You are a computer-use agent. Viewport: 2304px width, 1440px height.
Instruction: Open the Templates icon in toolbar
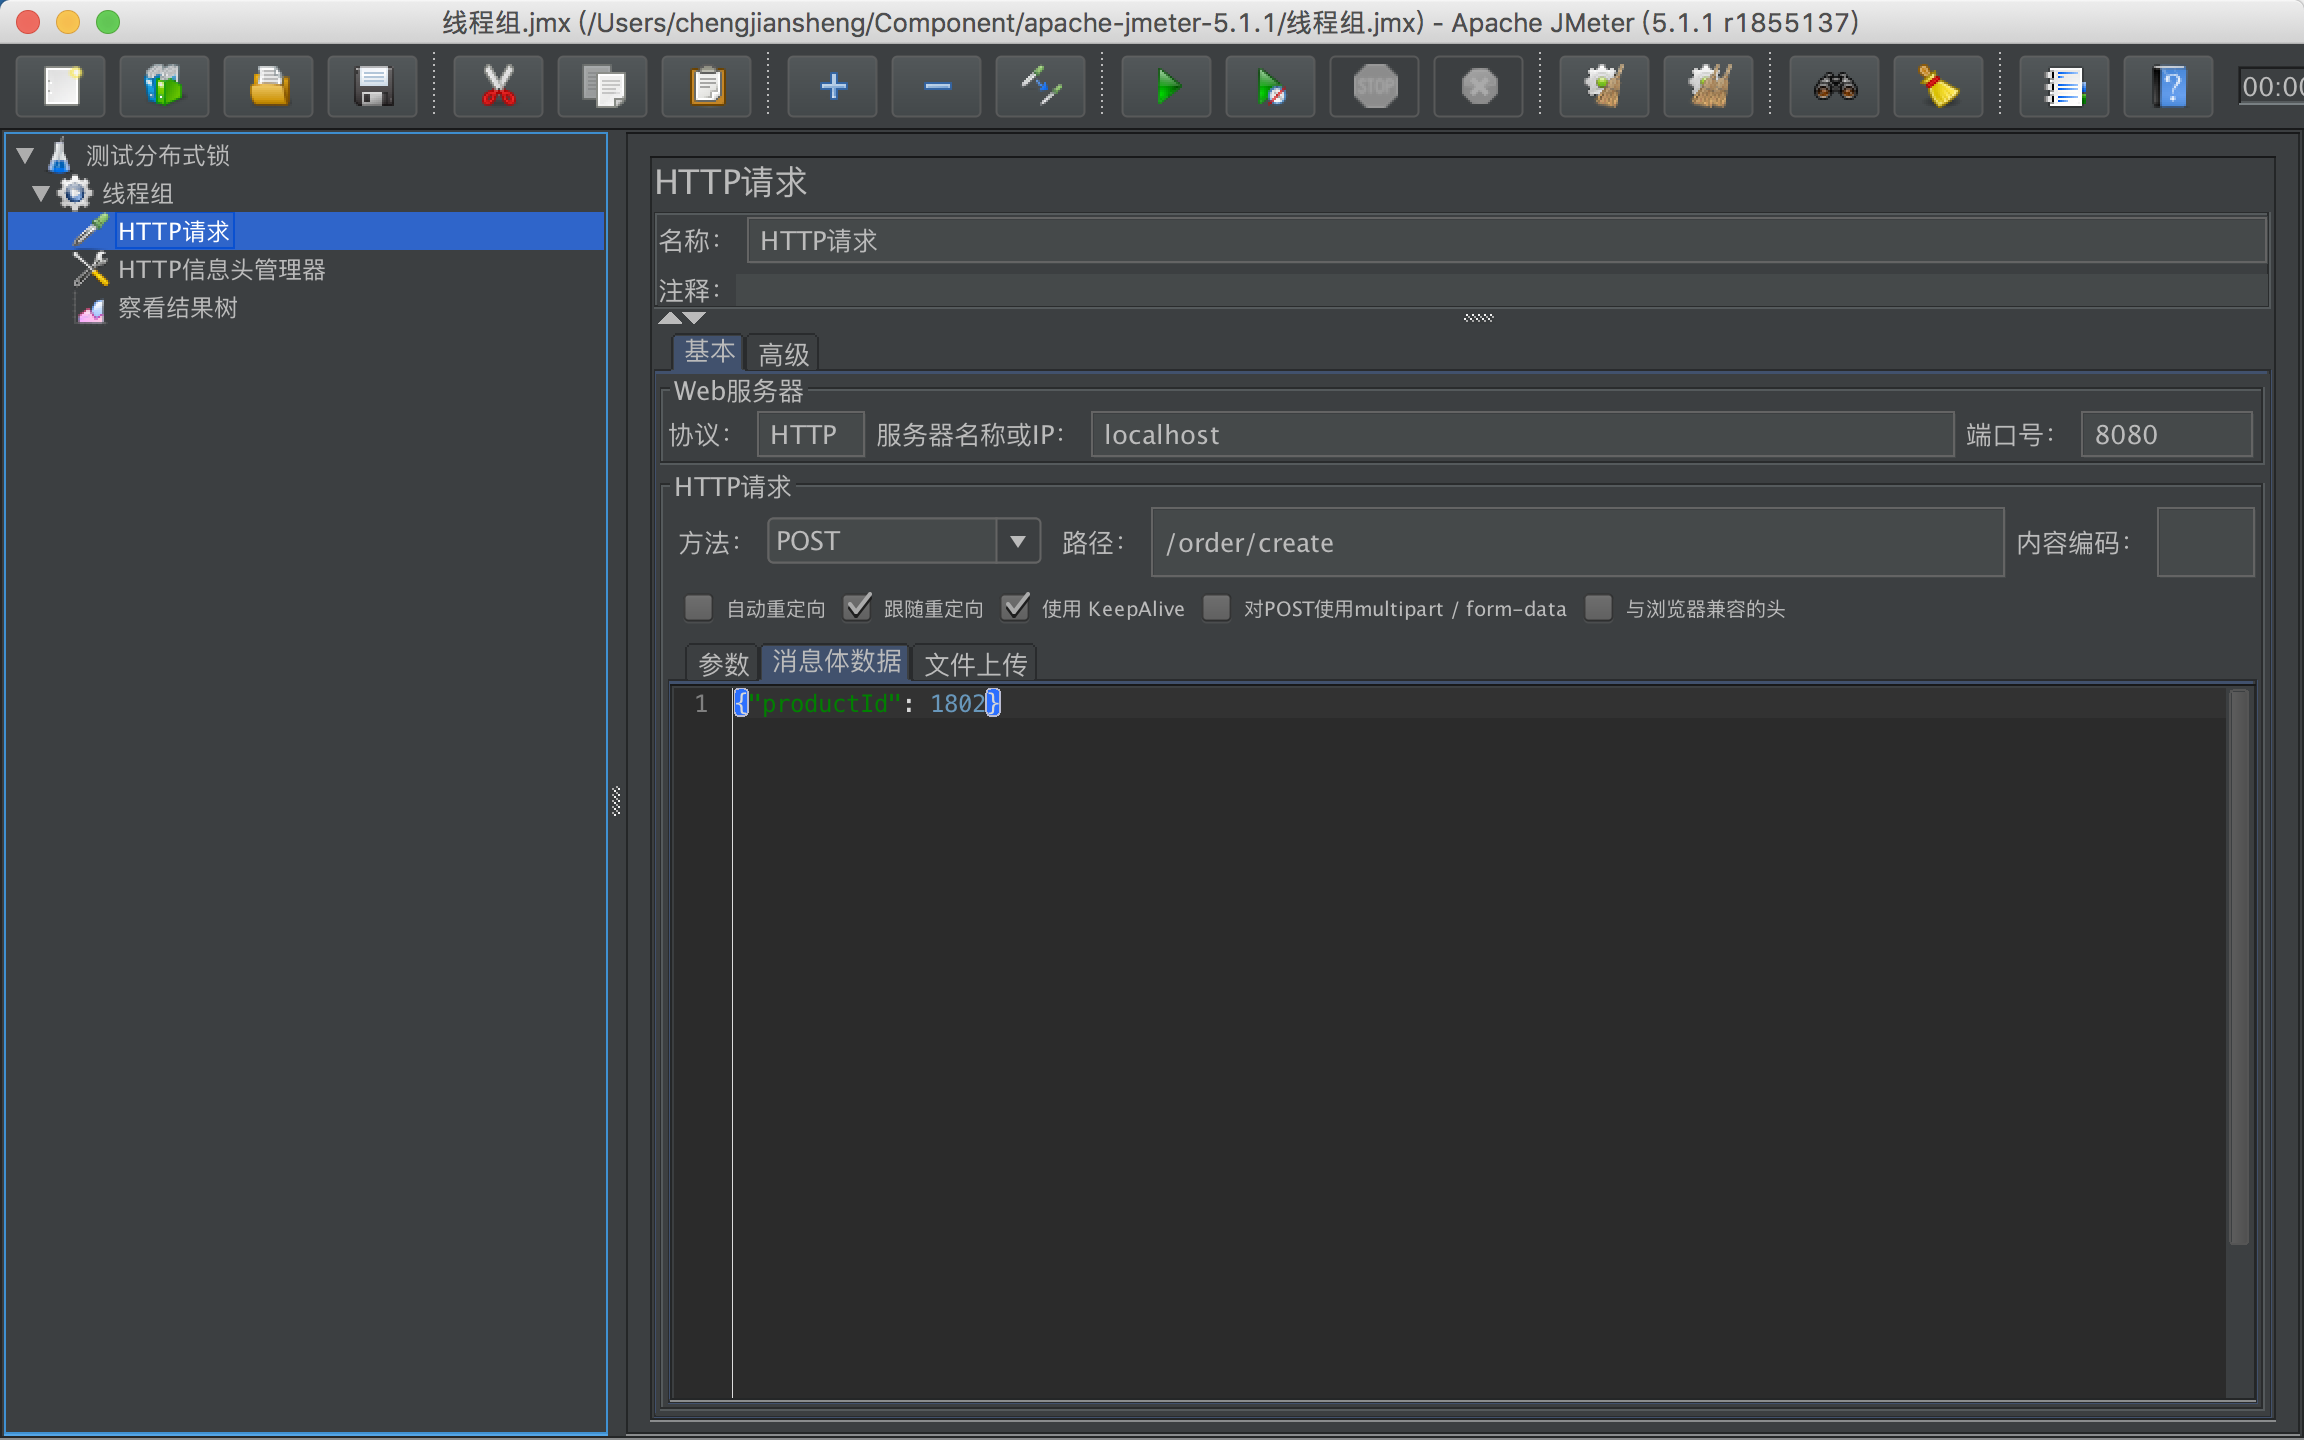(x=164, y=87)
